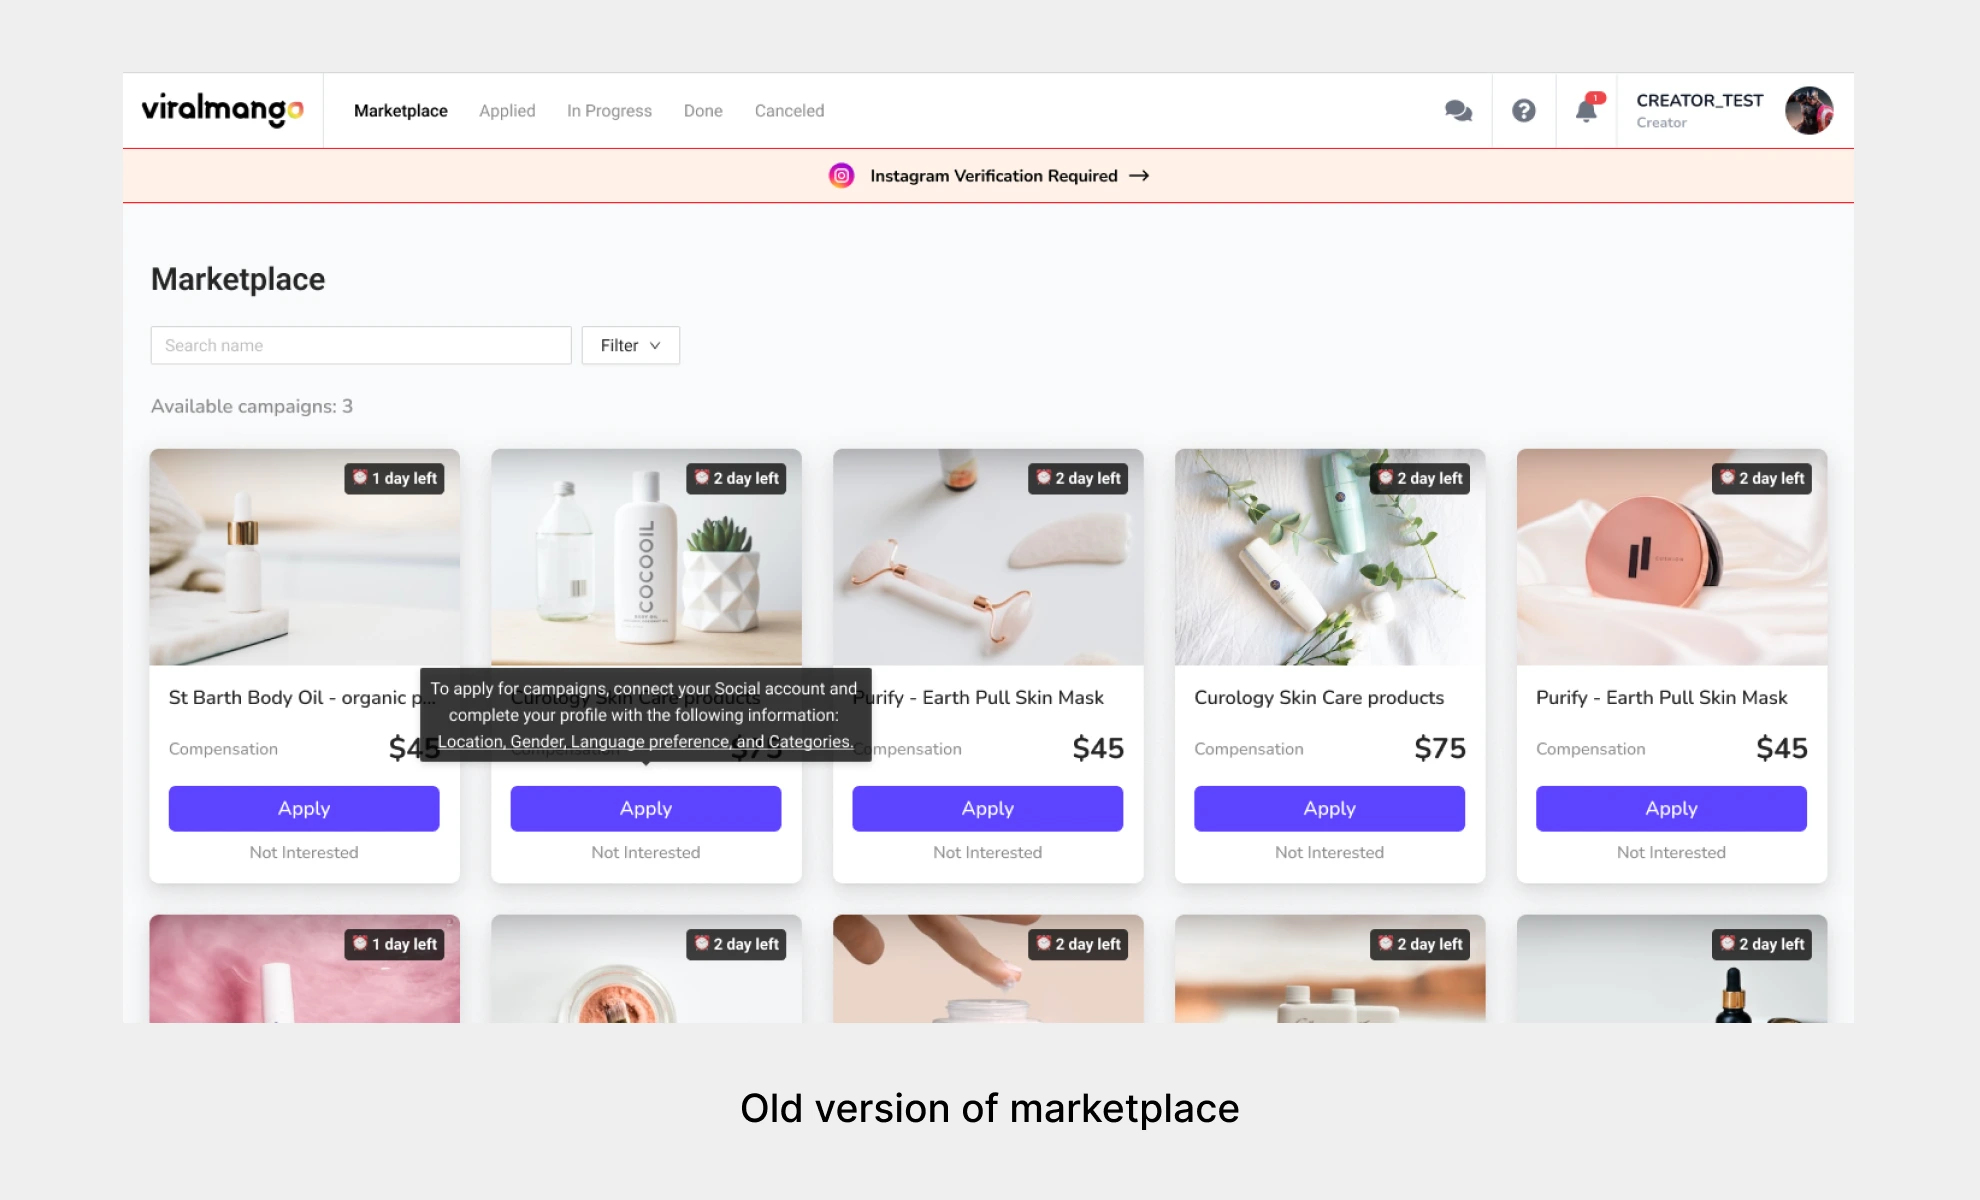Click the Viralmango logo
This screenshot has width=1980, height=1200.
coord(222,110)
